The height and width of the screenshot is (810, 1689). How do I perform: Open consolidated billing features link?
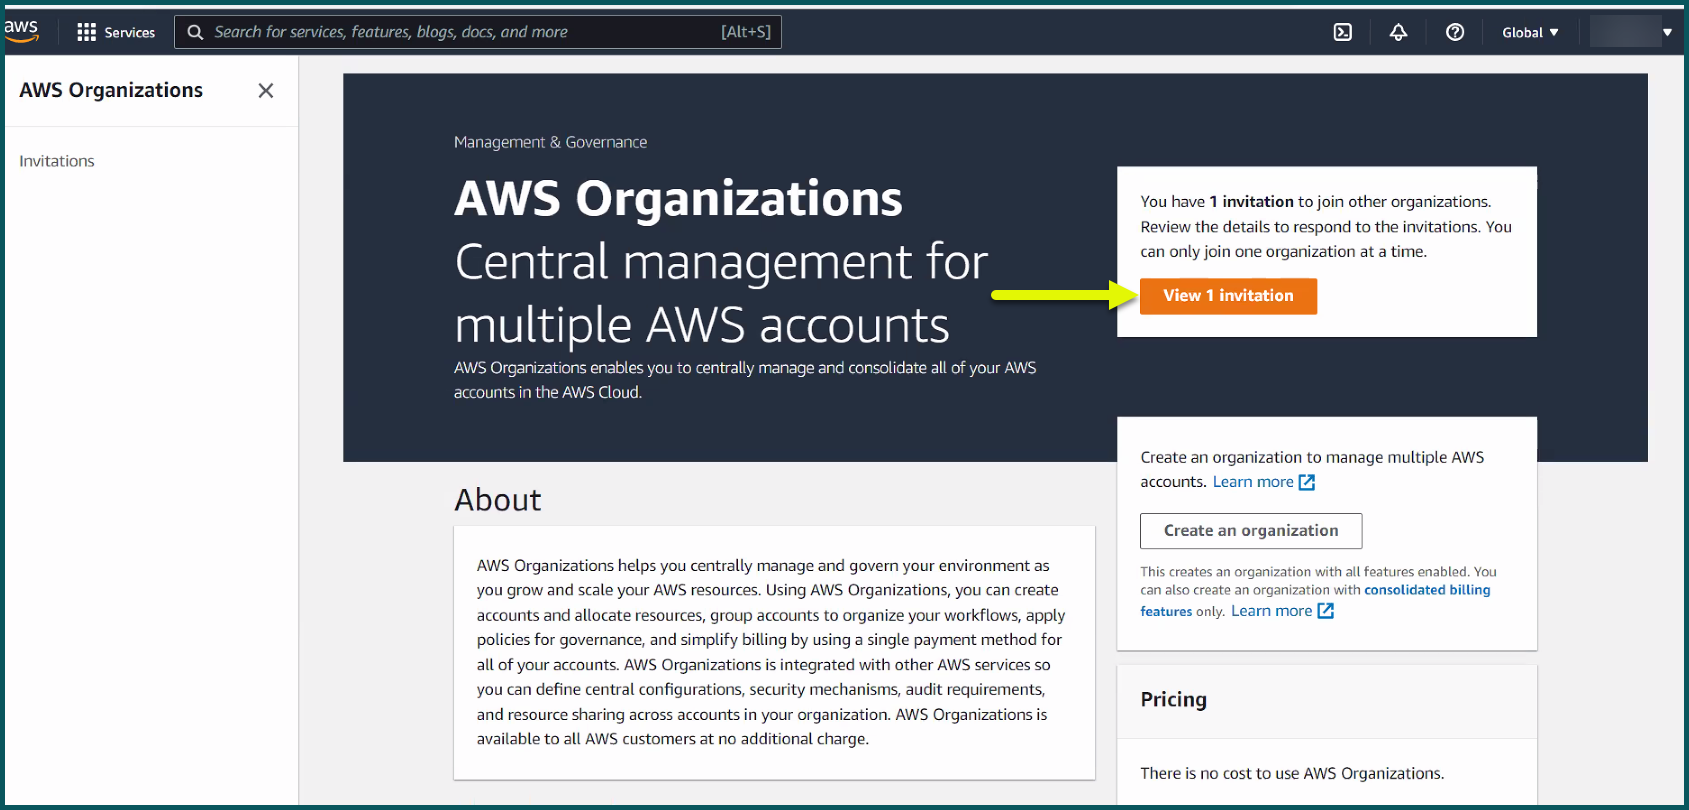pyautogui.click(x=1315, y=600)
